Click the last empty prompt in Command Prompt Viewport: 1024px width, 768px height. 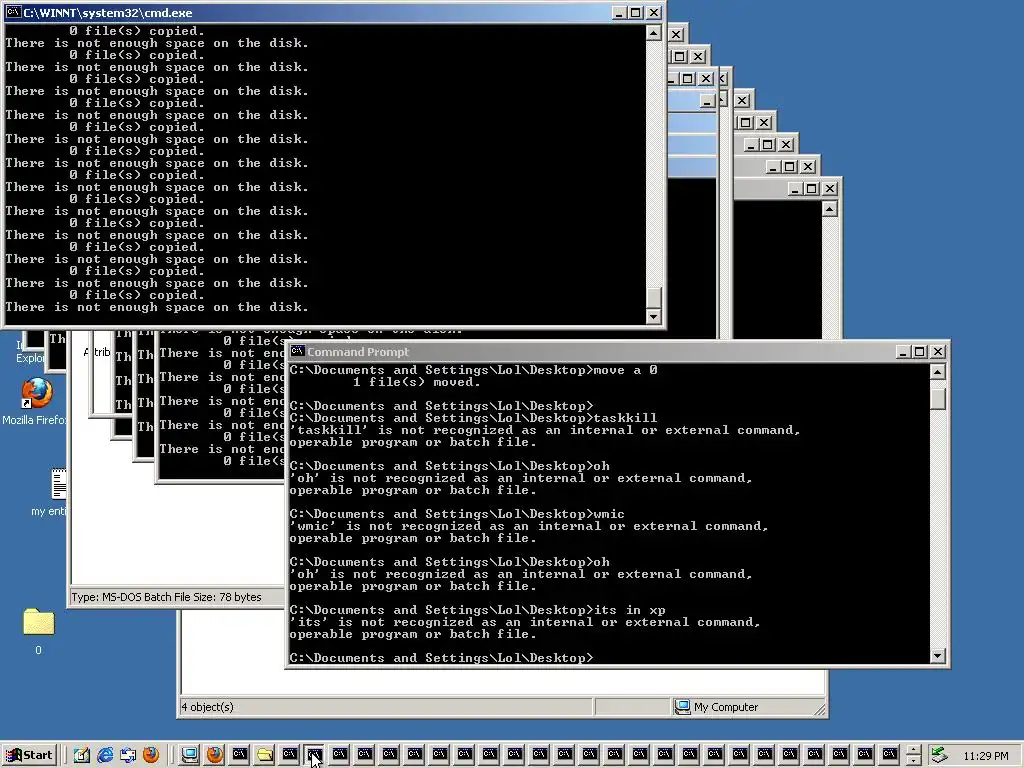tap(441, 658)
